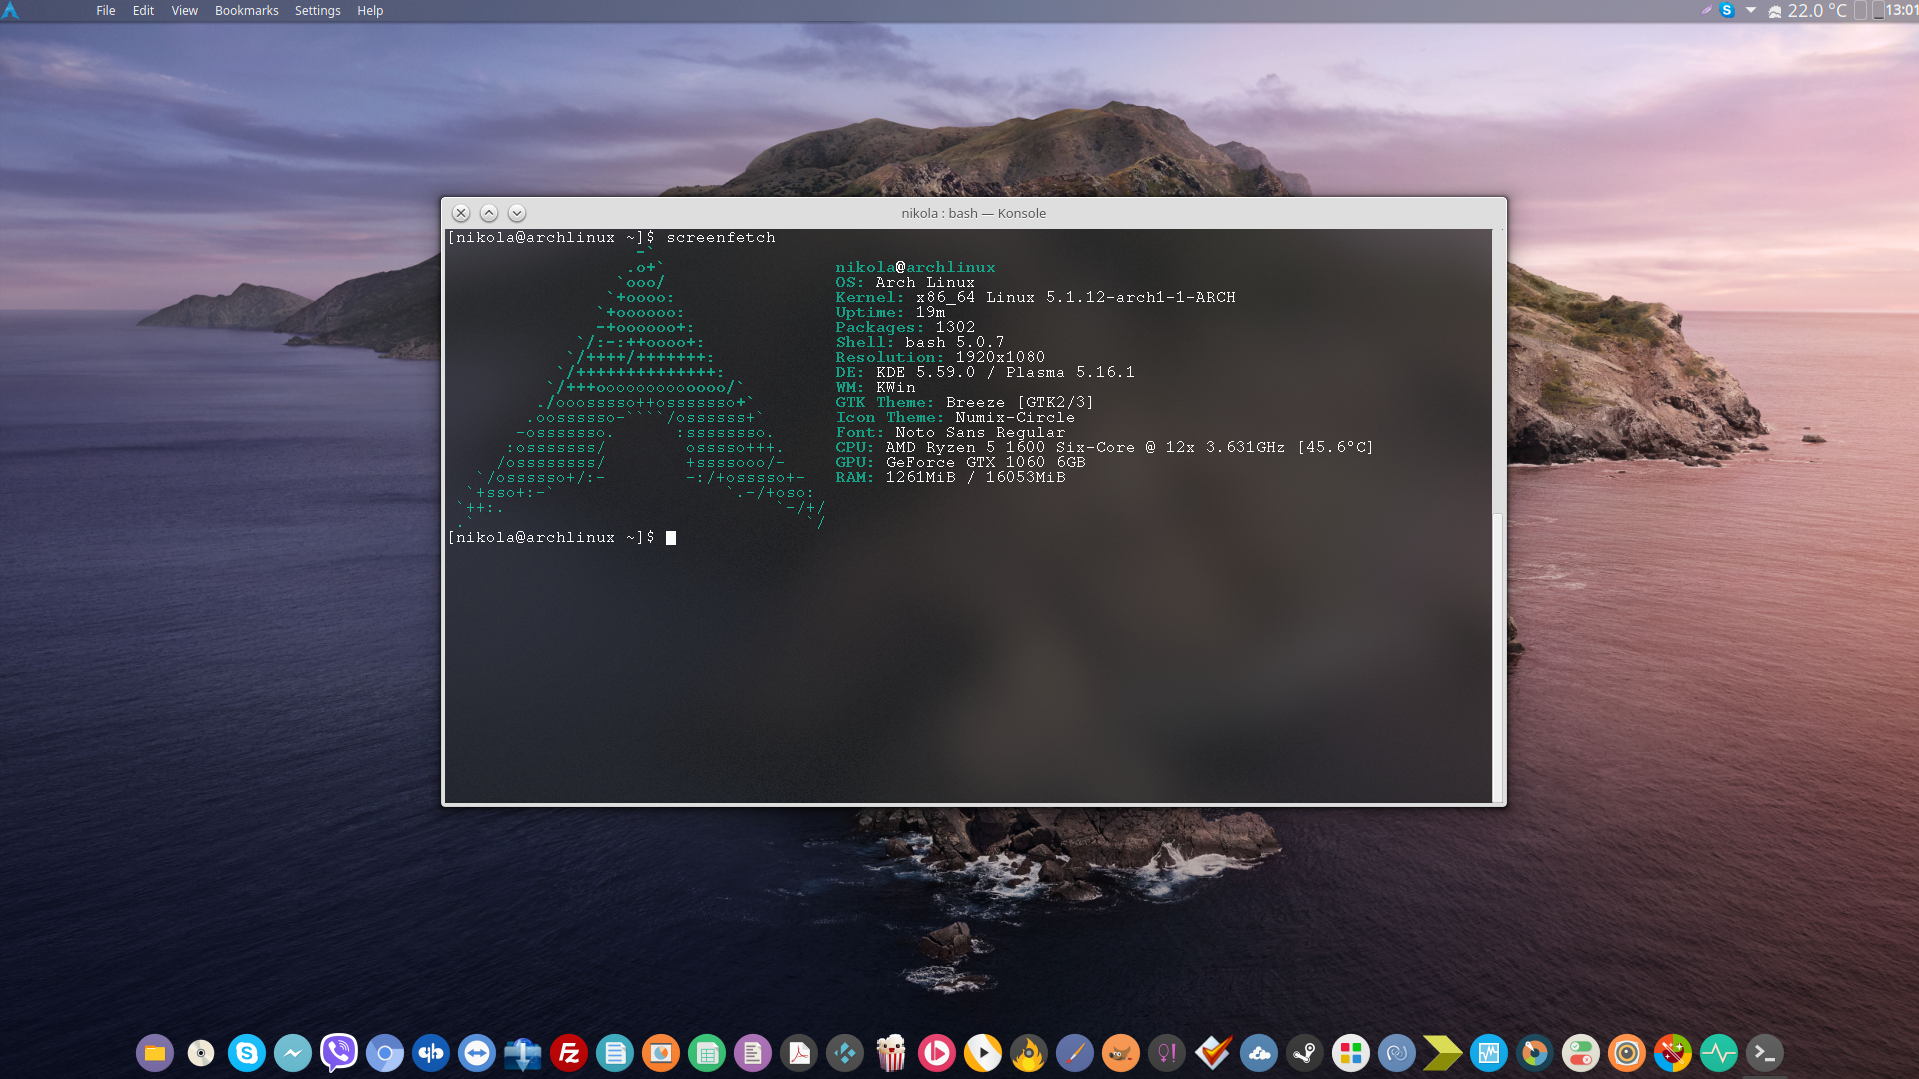The width and height of the screenshot is (1919, 1079).
Task: Launch the paintbrush drawing app in dock
Action: point(1075,1052)
